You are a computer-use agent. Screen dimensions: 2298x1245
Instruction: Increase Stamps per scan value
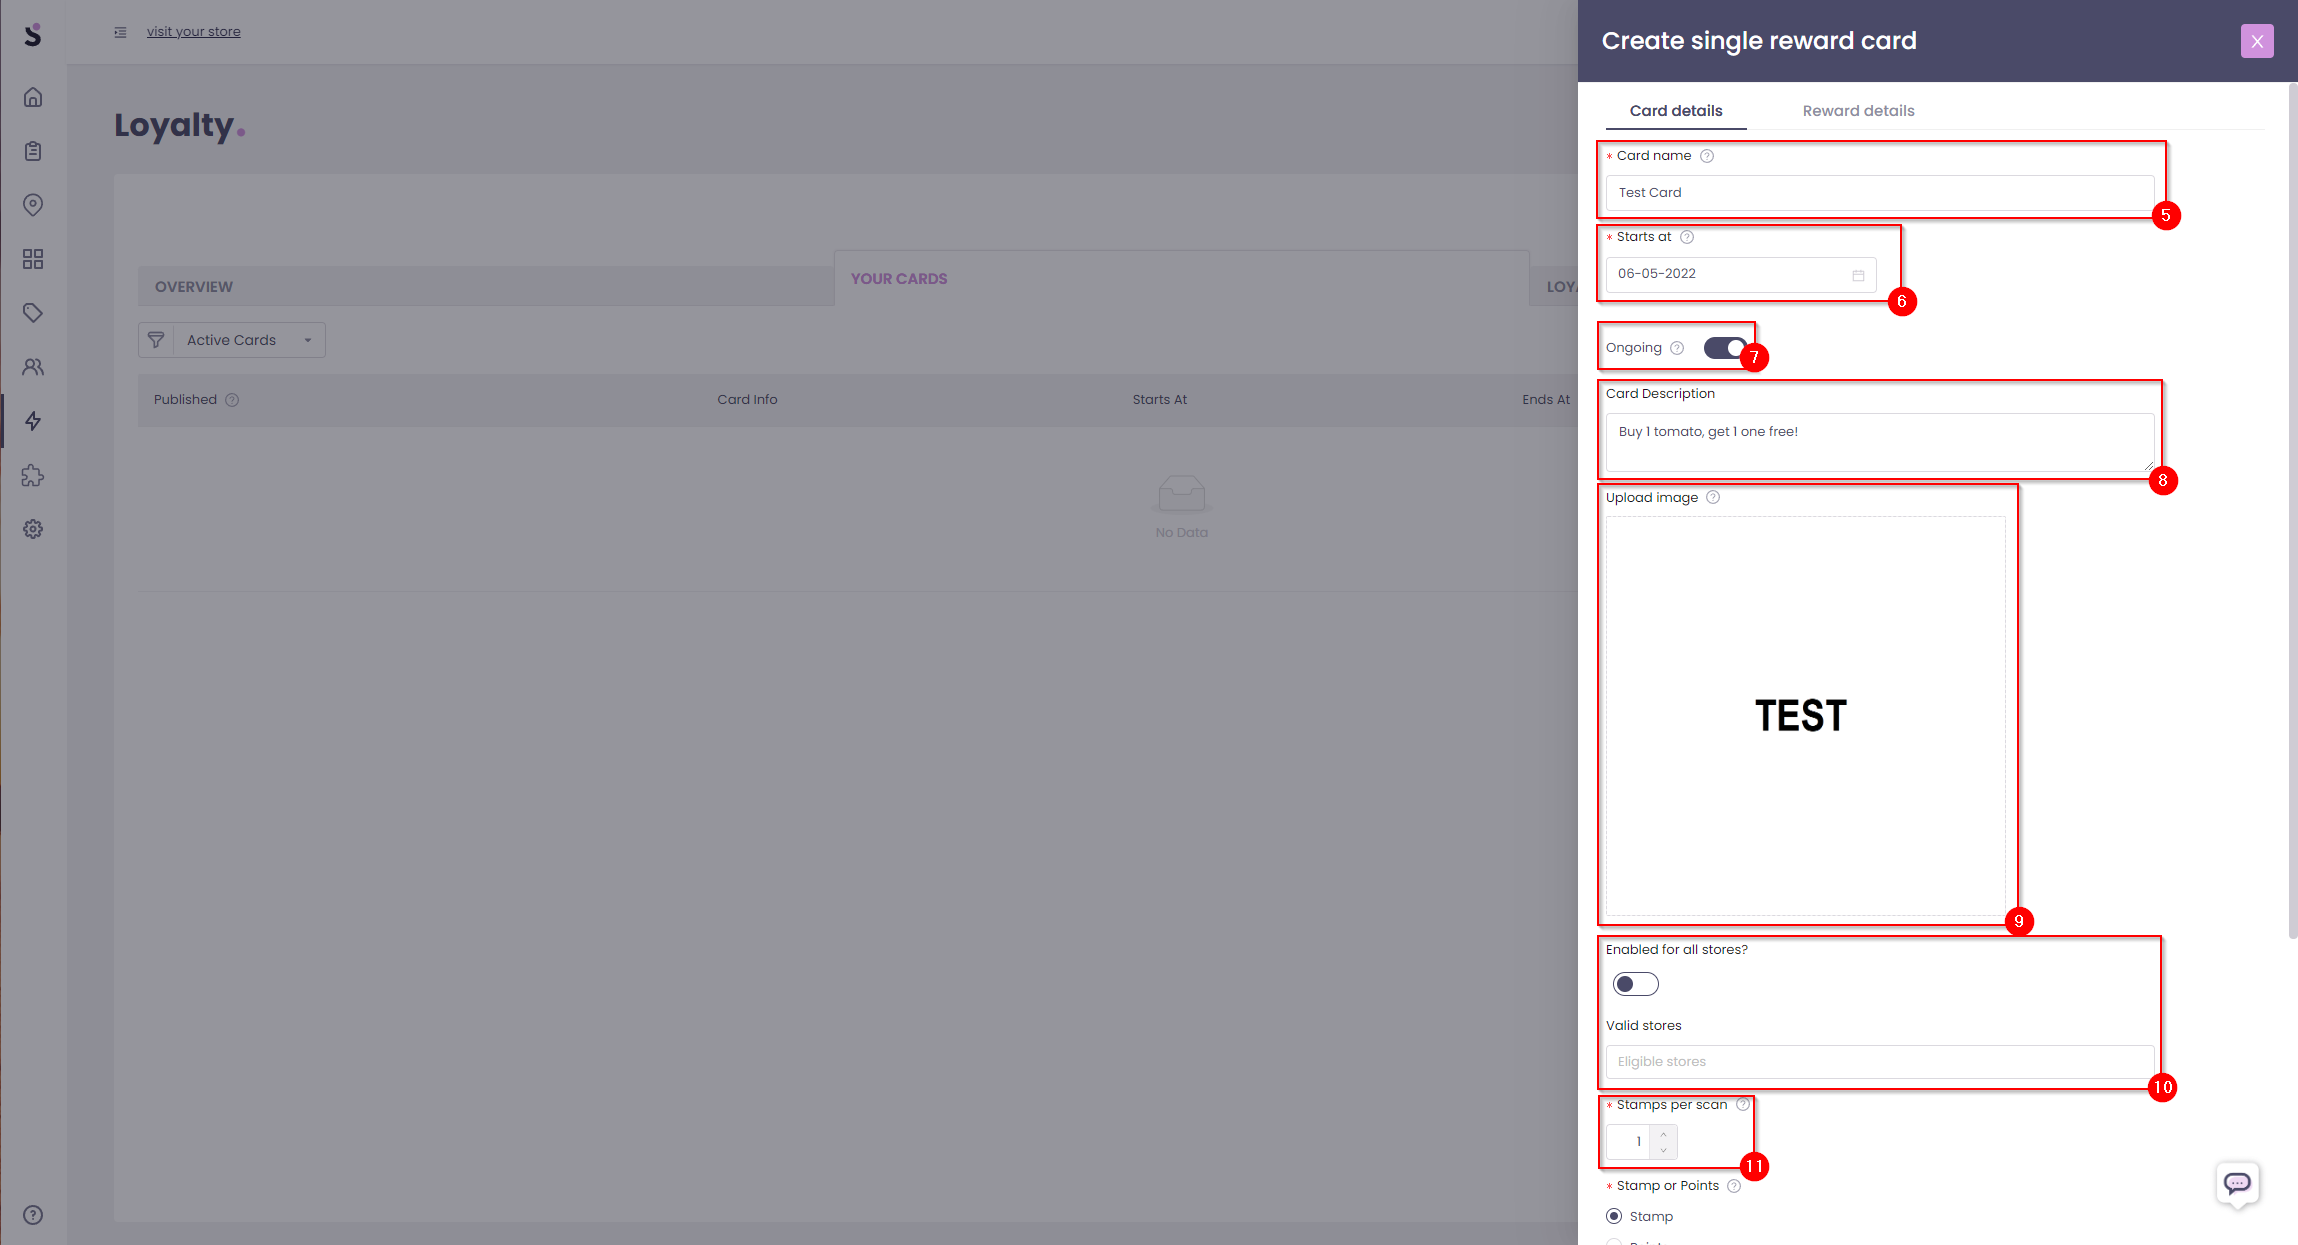click(x=1664, y=1134)
